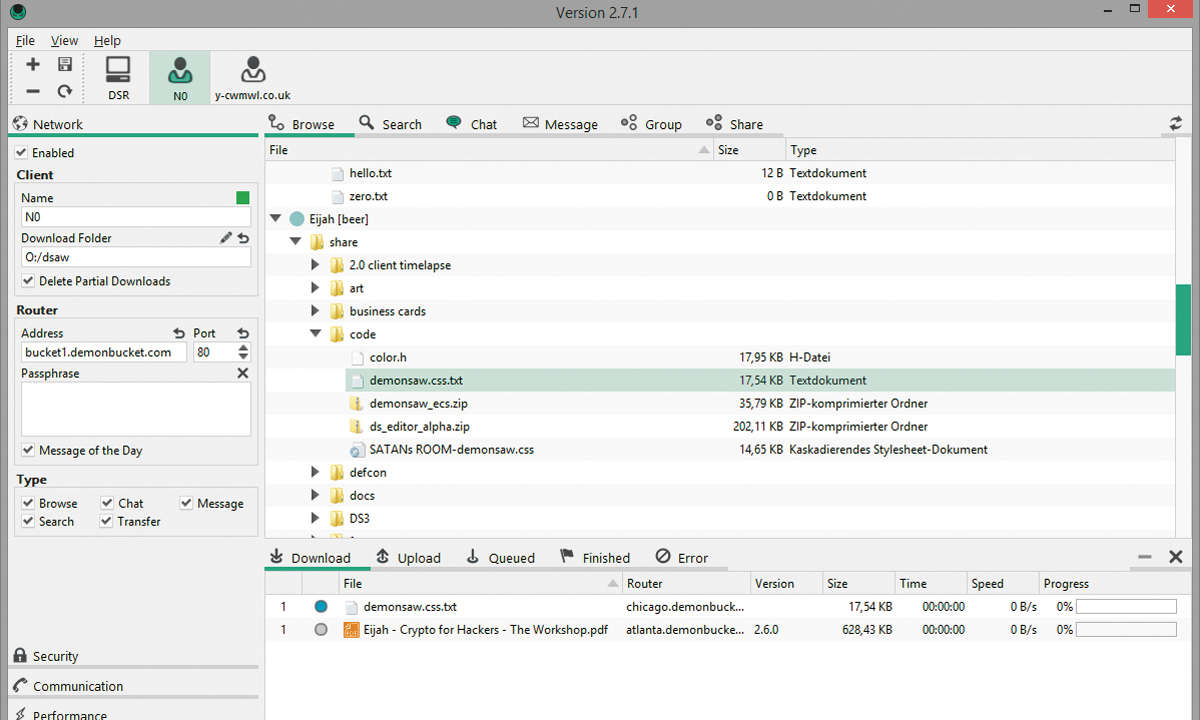This screenshot has height=720, width=1200.
Task: Open the Finished transfer tab
Action: click(594, 557)
